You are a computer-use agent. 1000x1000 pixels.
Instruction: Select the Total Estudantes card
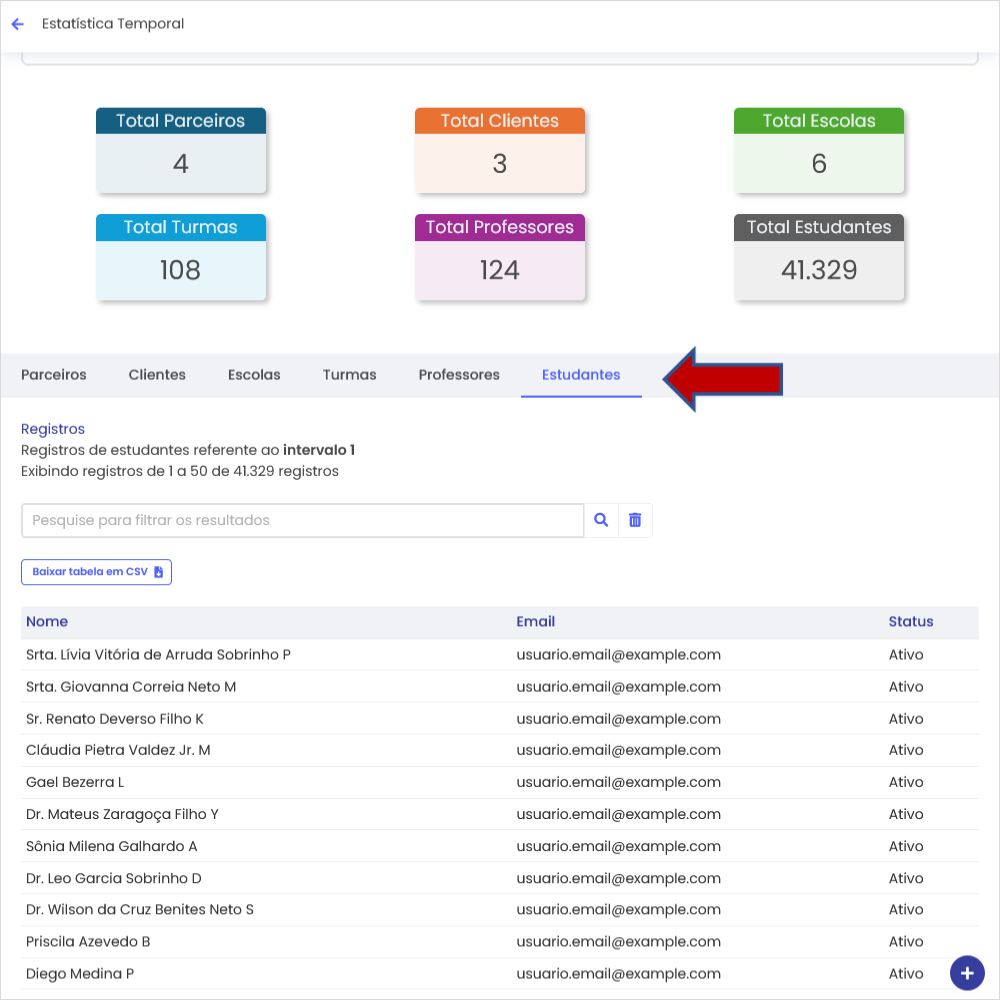[819, 257]
